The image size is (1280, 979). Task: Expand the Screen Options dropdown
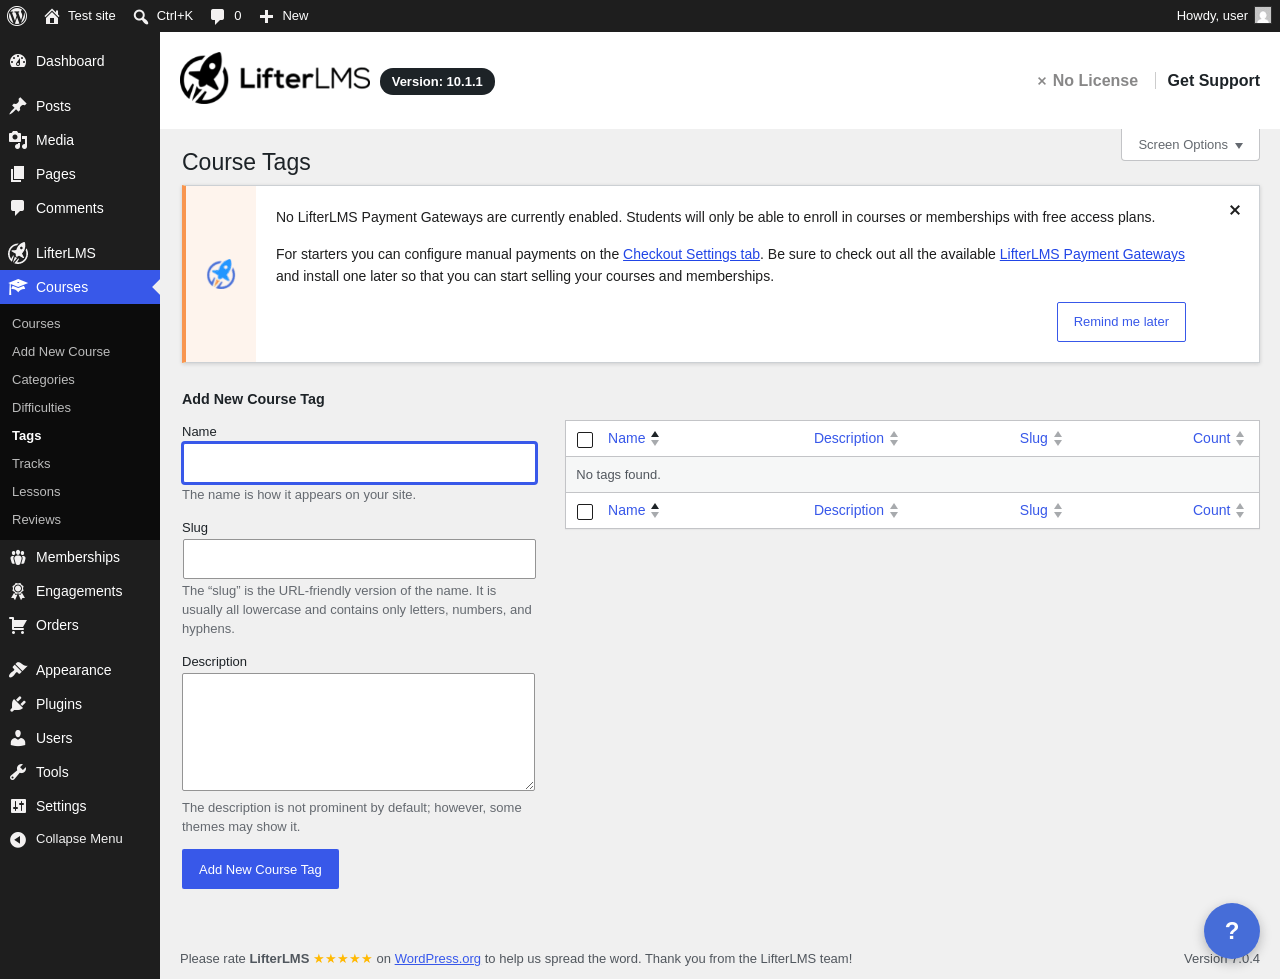pyautogui.click(x=1190, y=145)
